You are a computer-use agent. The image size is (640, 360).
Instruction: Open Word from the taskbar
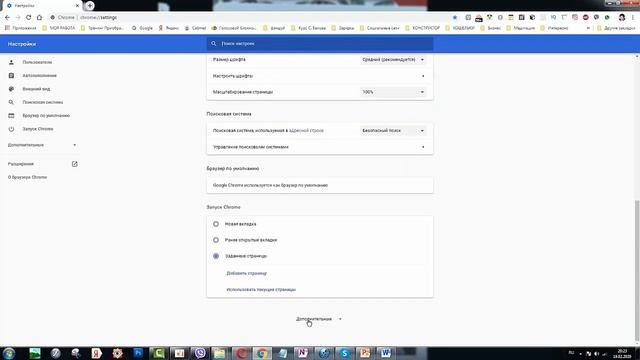click(x=386, y=353)
